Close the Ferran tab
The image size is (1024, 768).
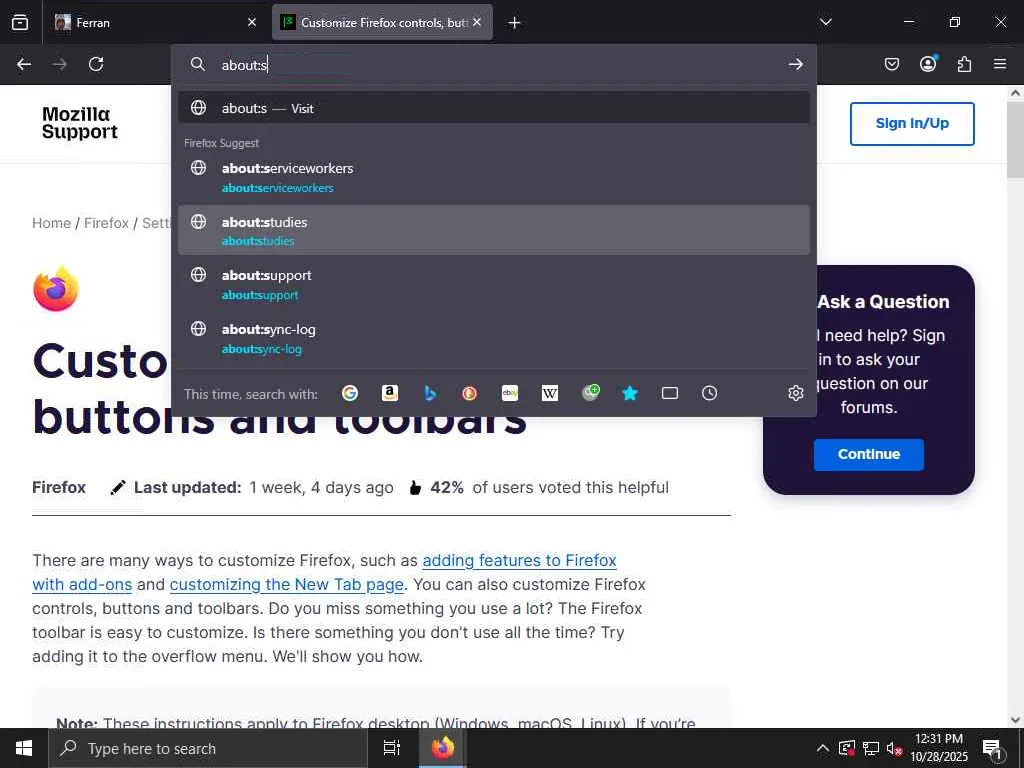252,22
